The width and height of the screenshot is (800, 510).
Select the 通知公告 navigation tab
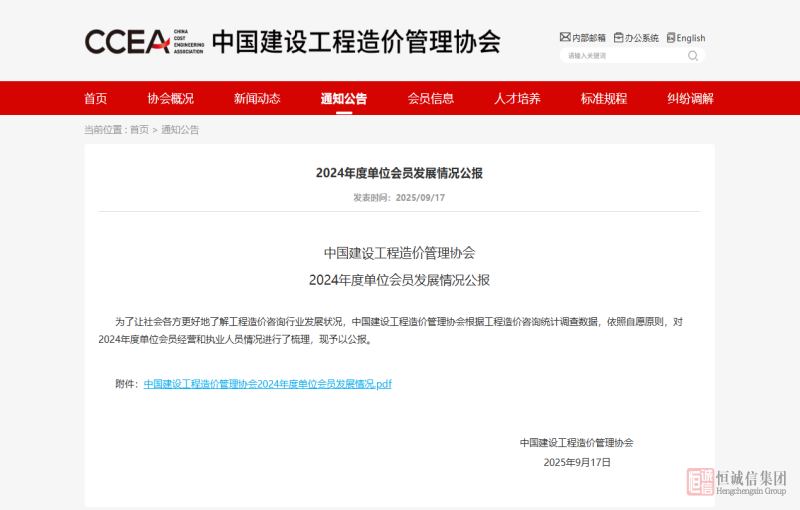pos(344,98)
